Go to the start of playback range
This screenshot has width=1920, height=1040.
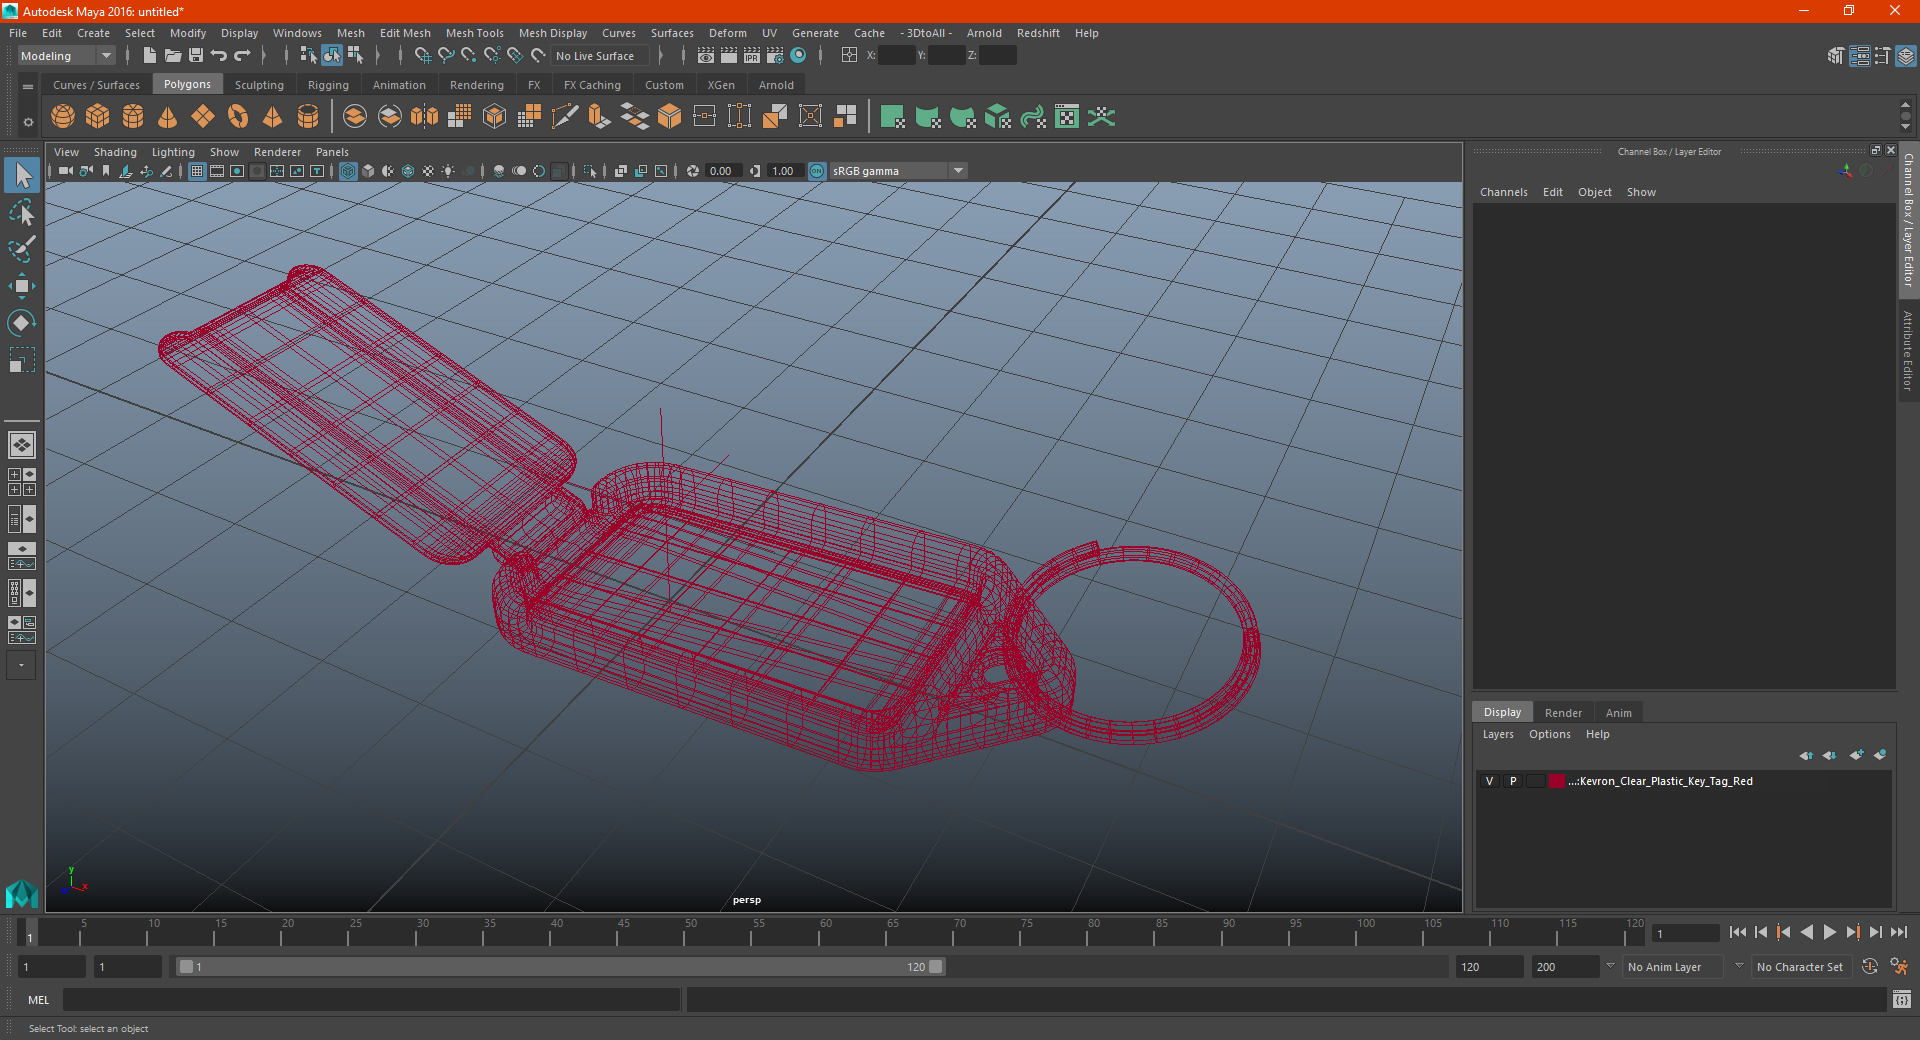point(1738,932)
